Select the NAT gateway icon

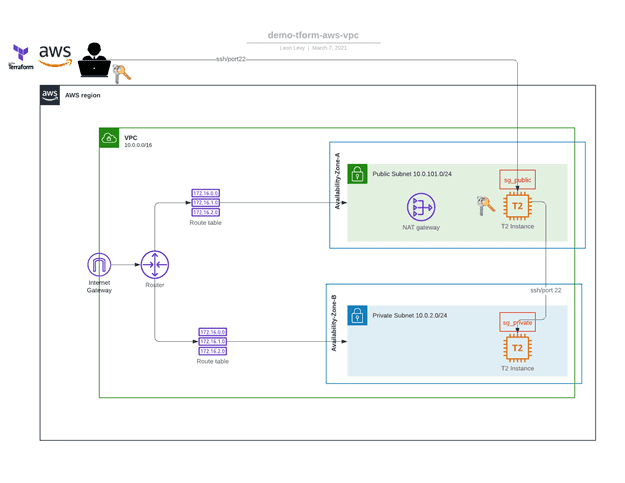click(421, 207)
